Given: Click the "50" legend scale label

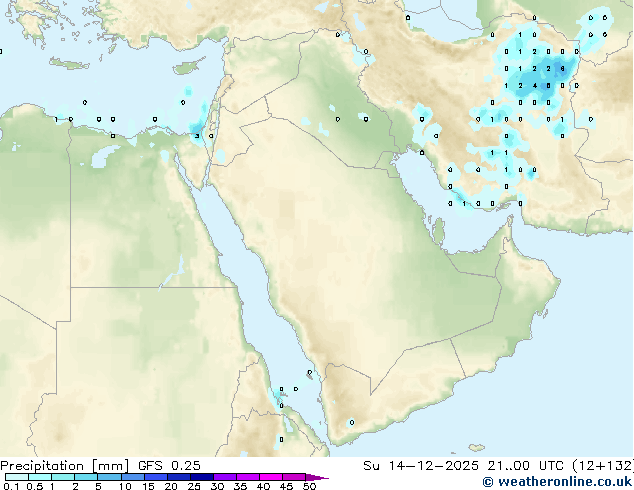Looking at the screenshot, I should [x=309, y=486].
